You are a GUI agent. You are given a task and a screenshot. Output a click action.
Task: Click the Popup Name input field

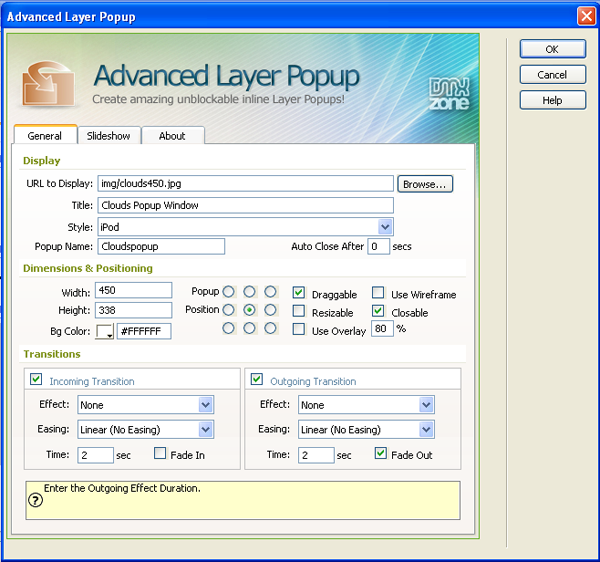161,246
